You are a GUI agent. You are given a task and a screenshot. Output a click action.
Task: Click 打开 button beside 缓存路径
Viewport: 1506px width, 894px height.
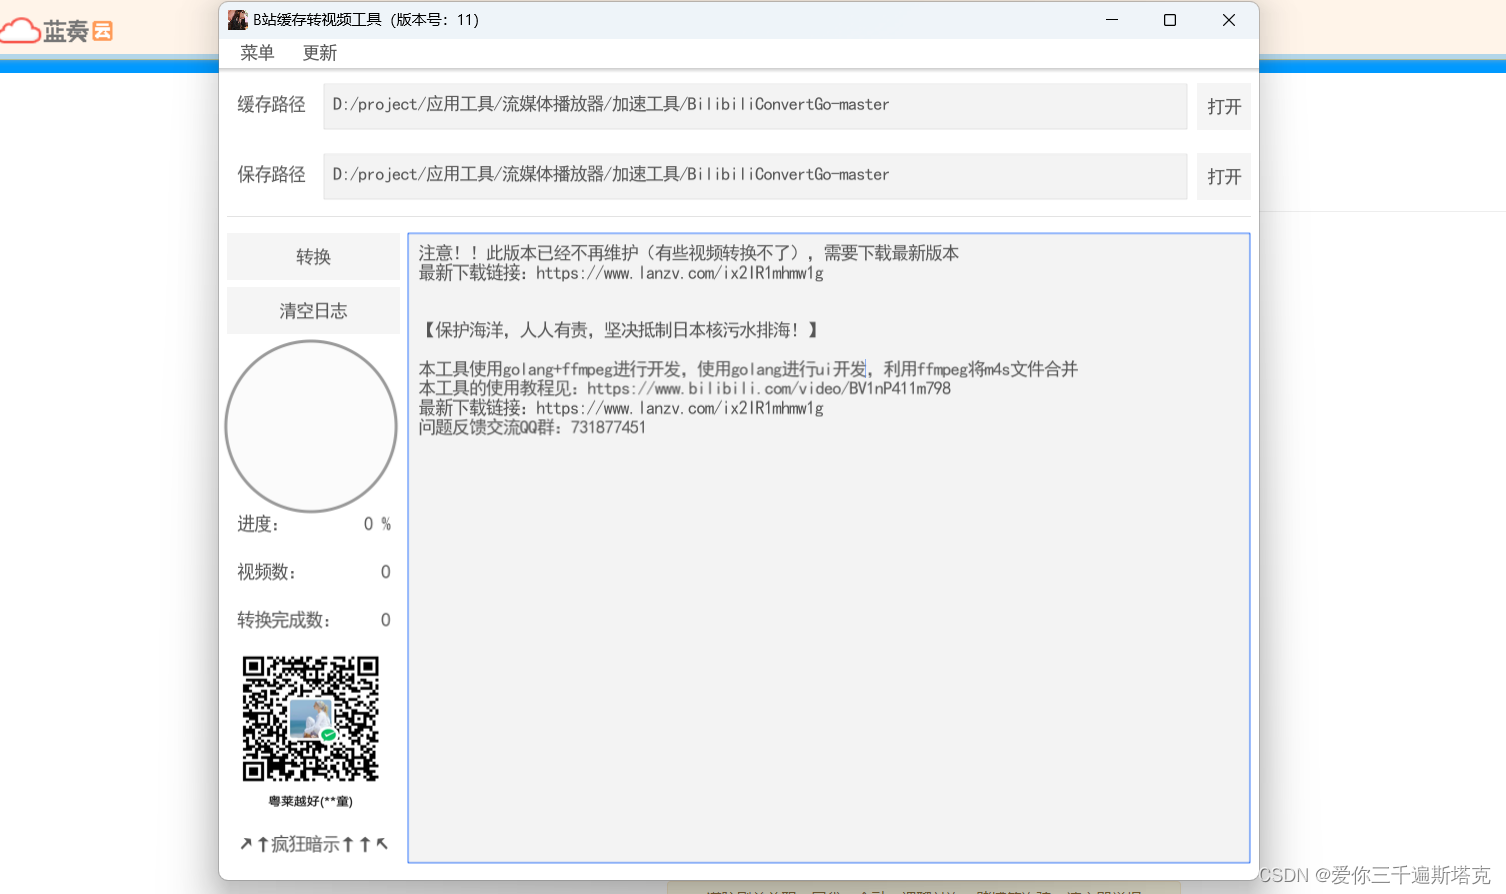1224,106
